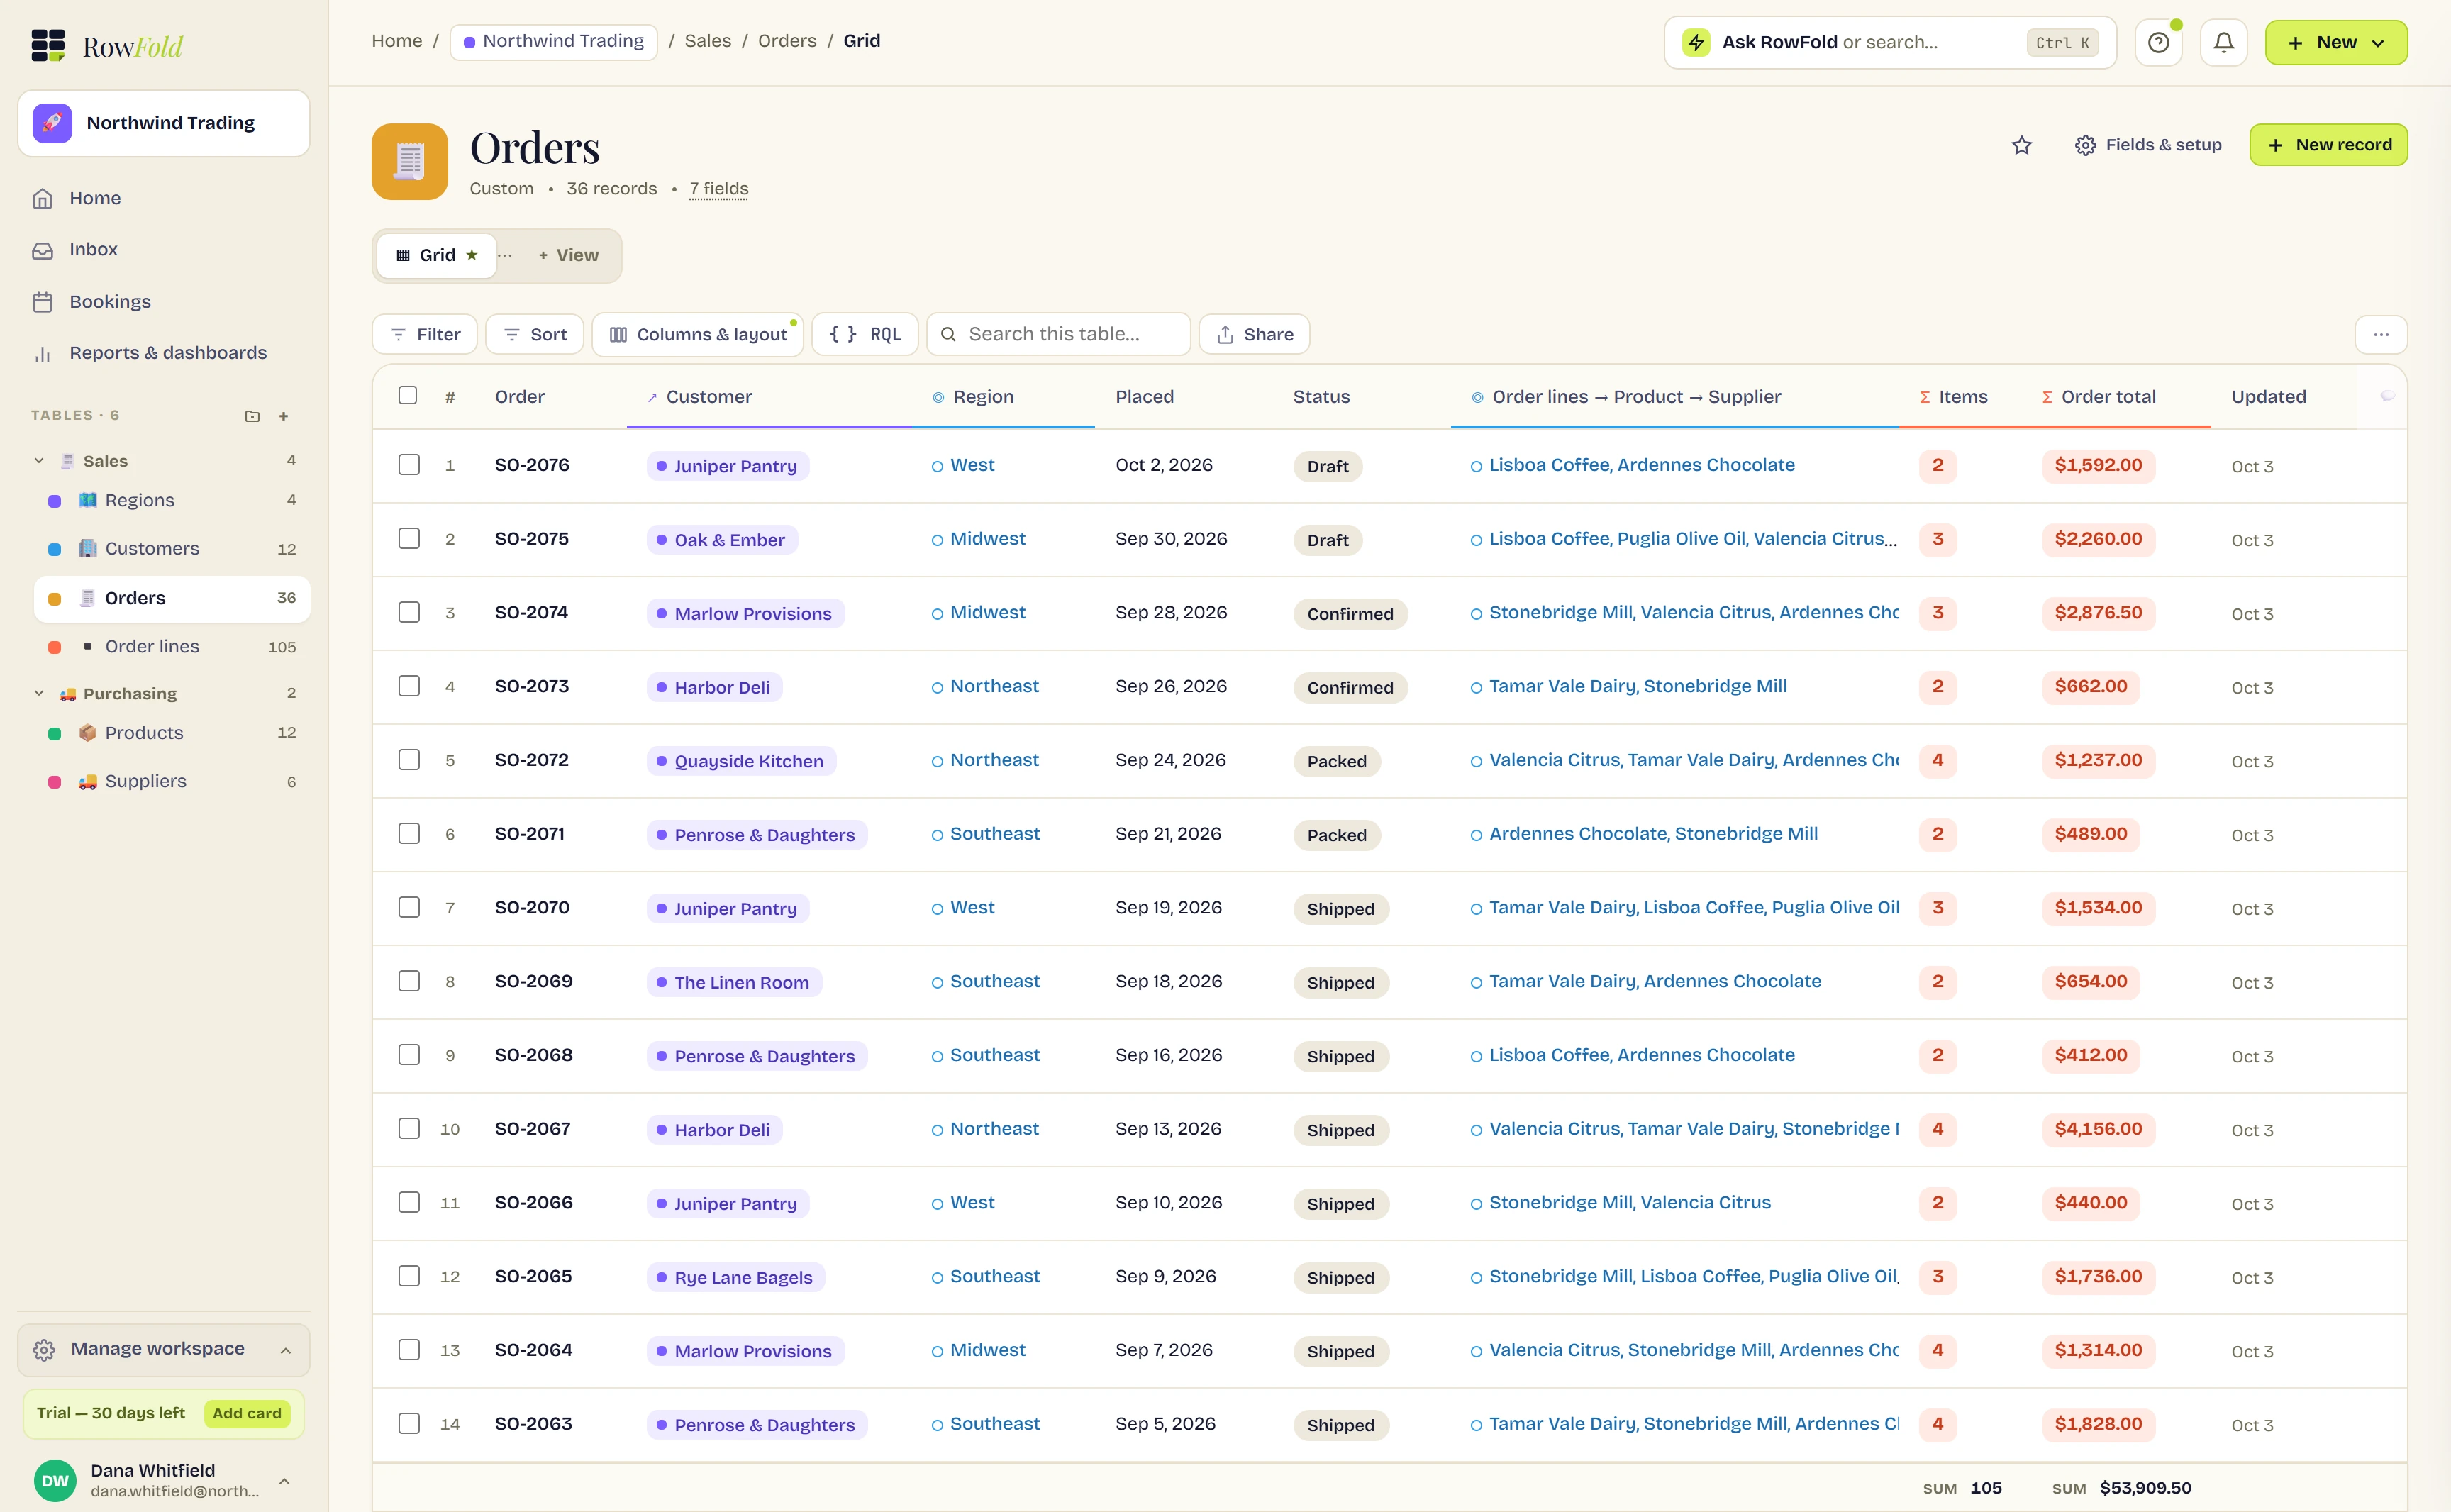The image size is (2451, 1512).
Task: Click the Sort toolbar button
Action: coord(534,334)
